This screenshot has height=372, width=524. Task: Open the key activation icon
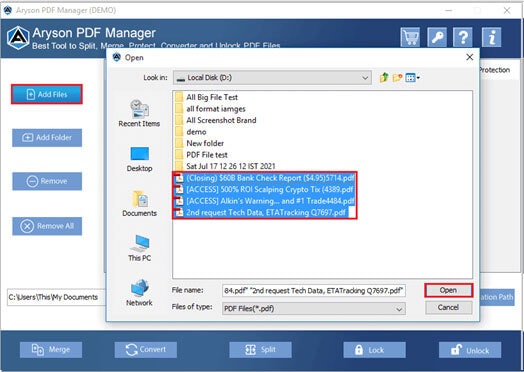[x=437, y=37]
